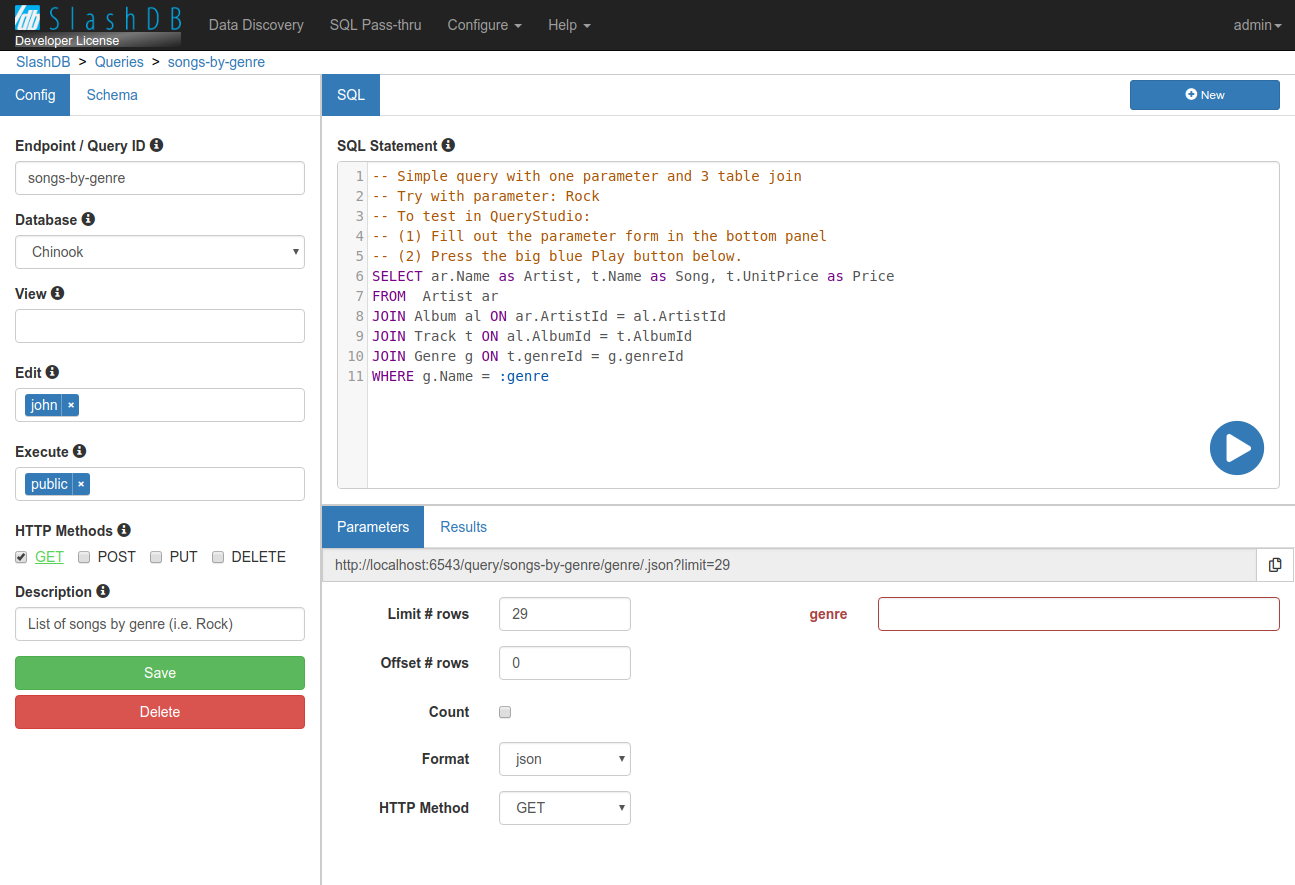Remove john tag from Edit field
The width and height of the screenshot is (1295, 885).
pos(71,405)
